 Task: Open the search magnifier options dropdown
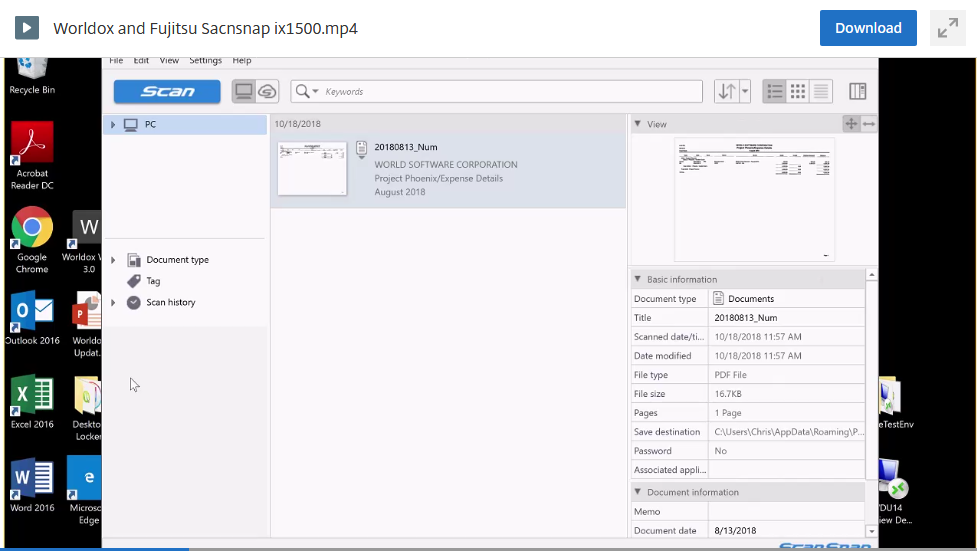(x=307, y=92)
